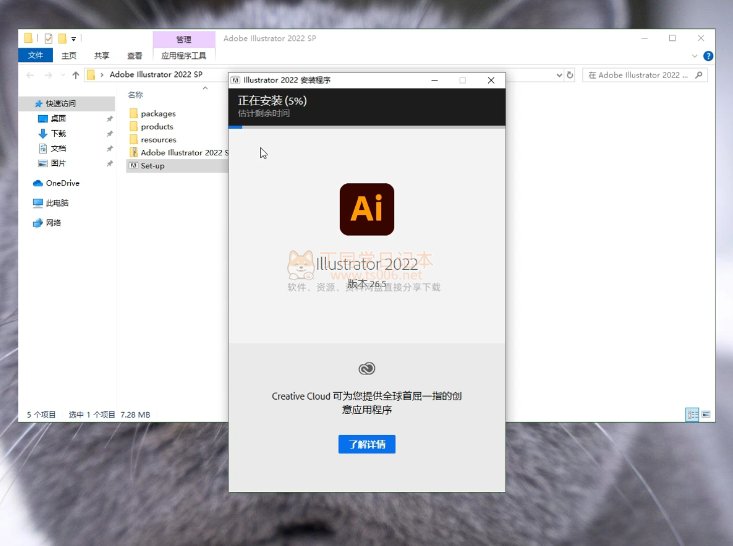Image resolution: width=733 pixels, height=546 pixels.
Task: Select 快速访问 in navigation pane
Action: (x=60, y=103)
